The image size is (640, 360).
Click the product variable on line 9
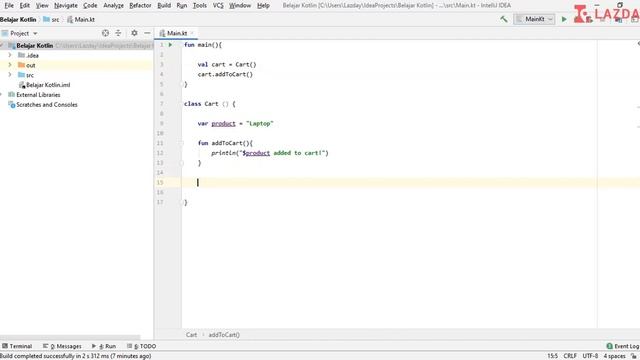coord(223,124)
